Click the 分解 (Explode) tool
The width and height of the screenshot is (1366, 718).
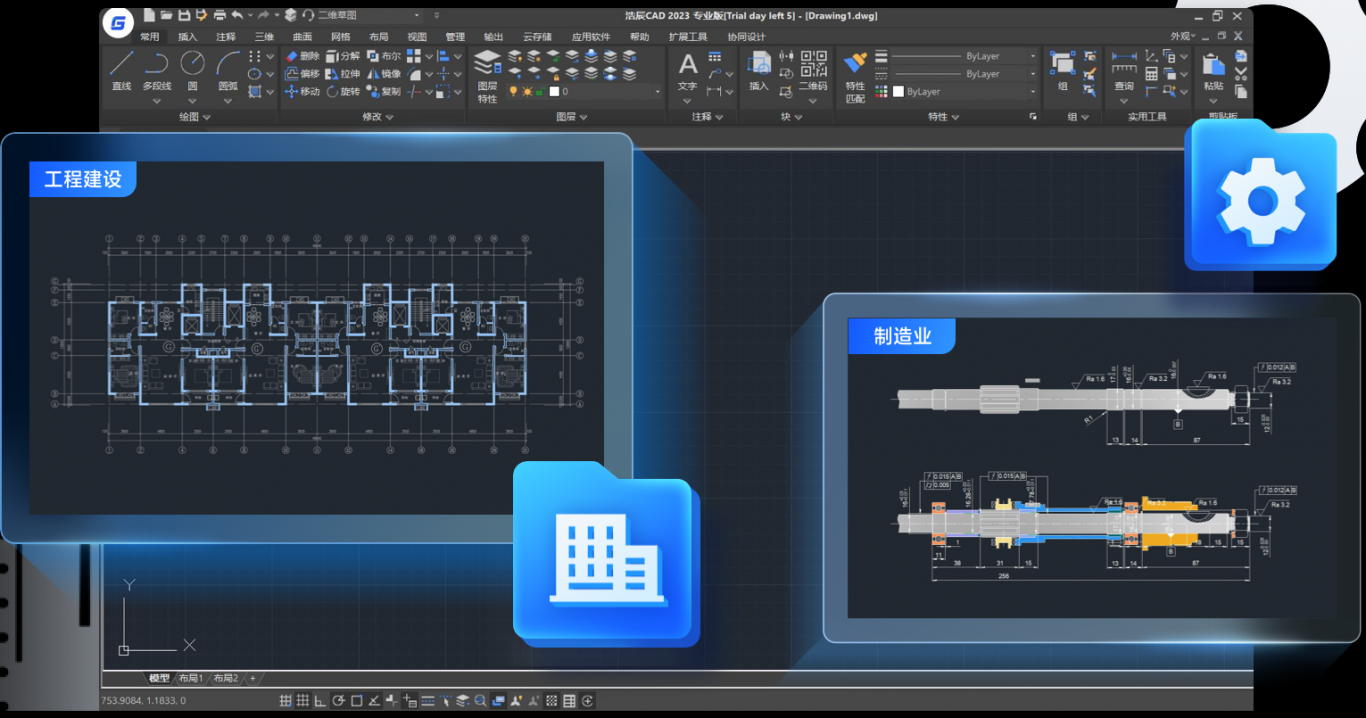click(342, 56)
